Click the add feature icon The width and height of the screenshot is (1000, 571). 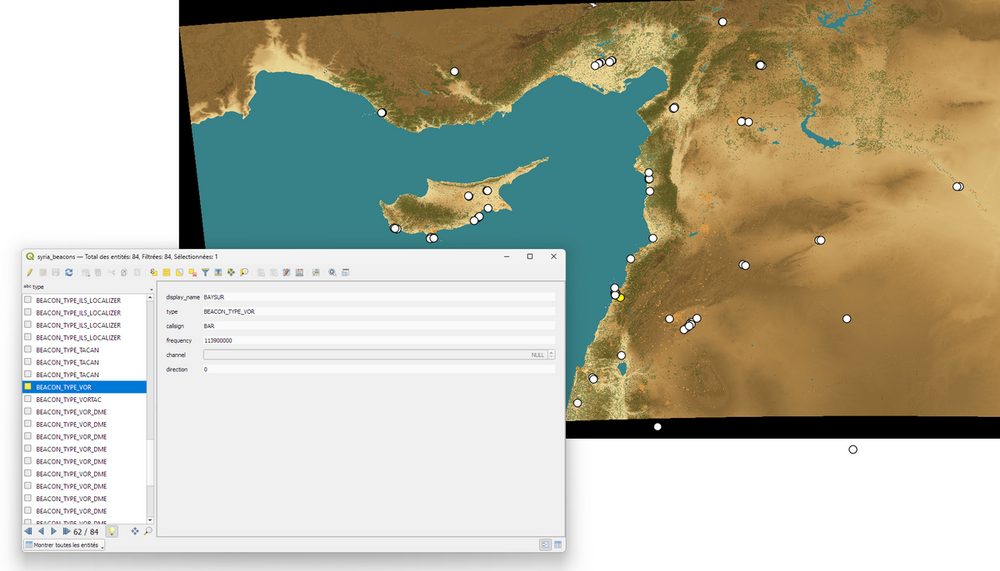point(85,272)
